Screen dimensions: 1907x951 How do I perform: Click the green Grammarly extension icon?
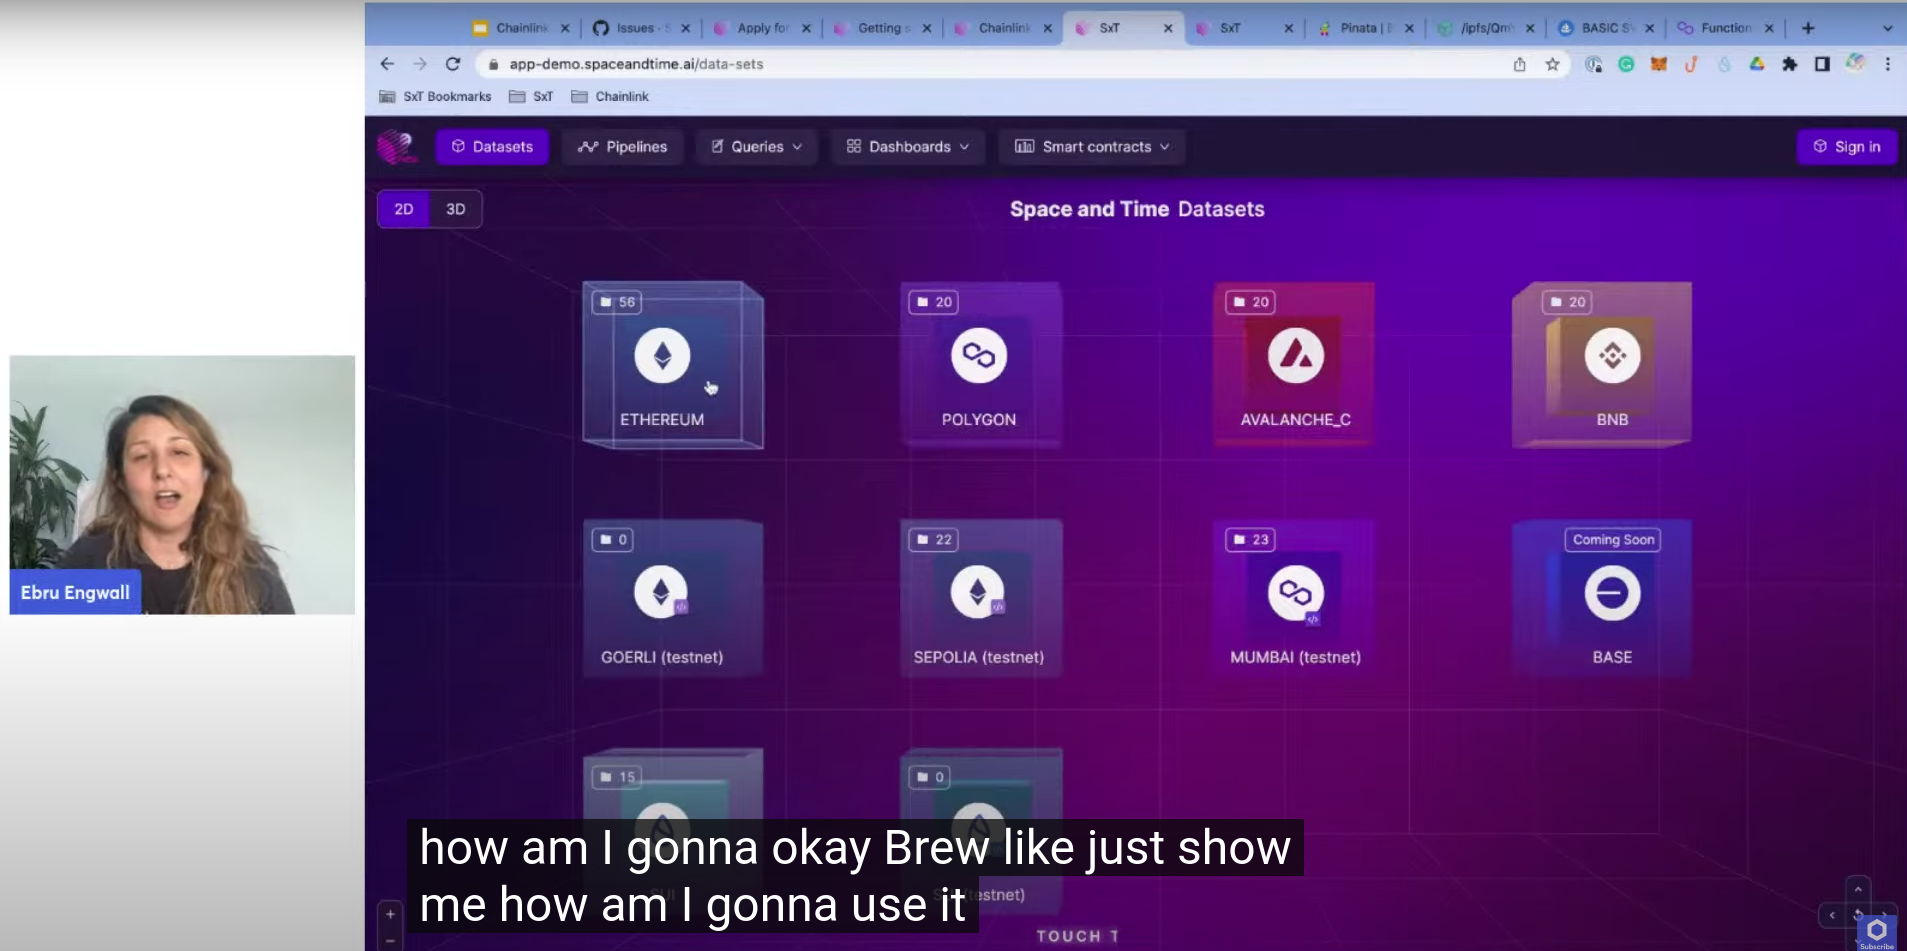[1626, 64]
